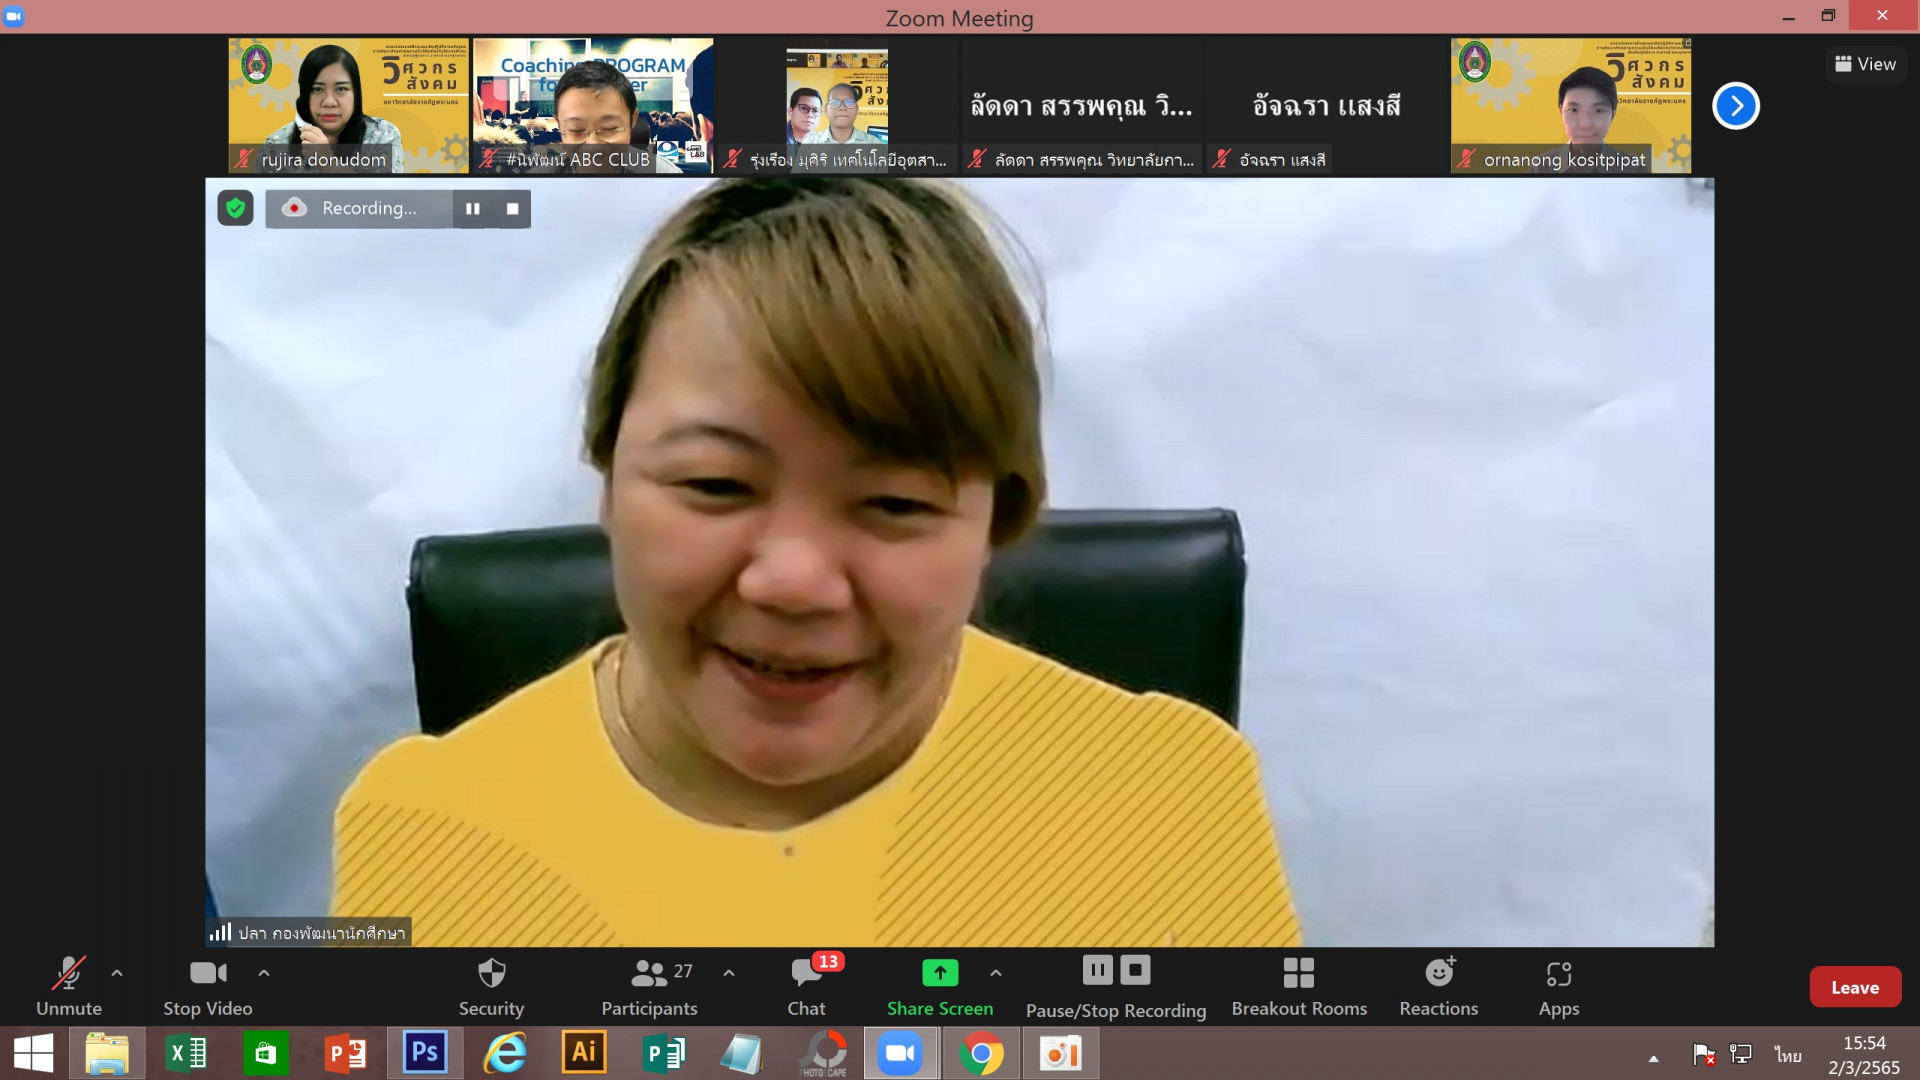Open Google Chrome from taskbar

[981, 1054]
